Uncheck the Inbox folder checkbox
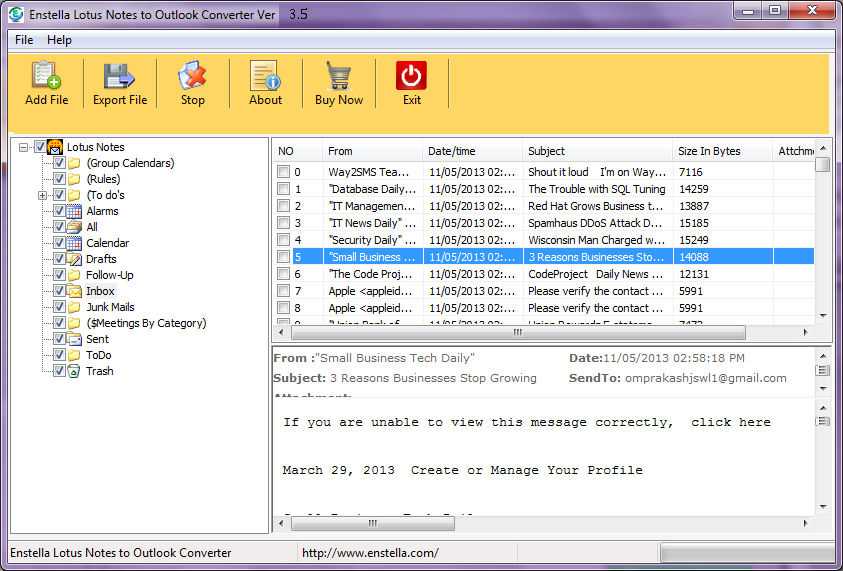 (59, 291)
